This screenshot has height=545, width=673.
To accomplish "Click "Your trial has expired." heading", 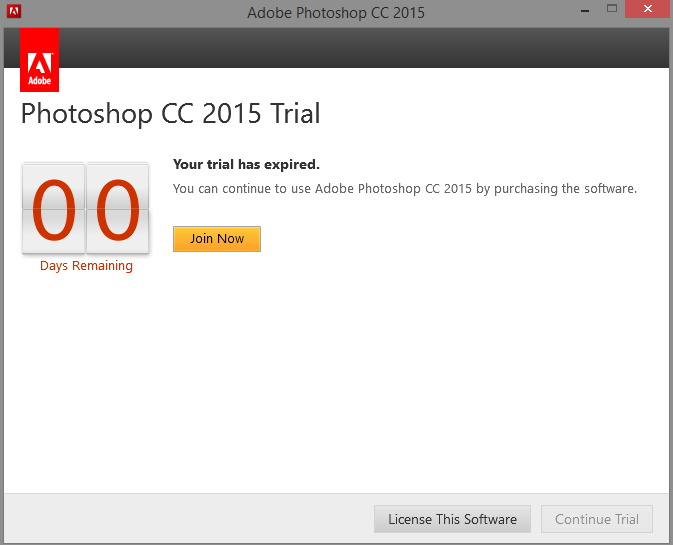I will (246, 164).
